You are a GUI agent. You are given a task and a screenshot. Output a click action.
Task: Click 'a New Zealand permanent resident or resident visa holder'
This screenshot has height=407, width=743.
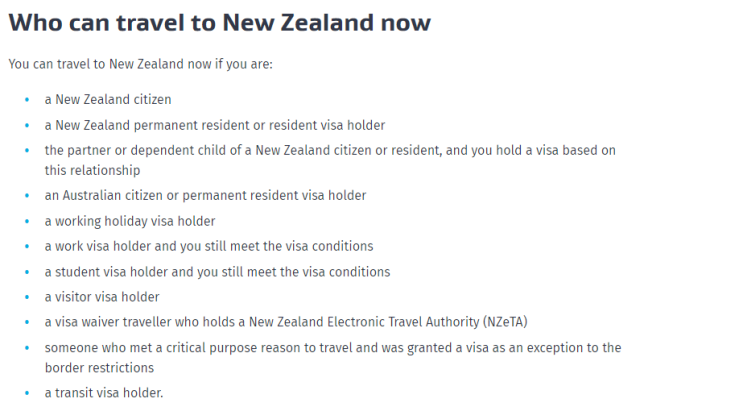pyautogui.click(x=214, y=125)
